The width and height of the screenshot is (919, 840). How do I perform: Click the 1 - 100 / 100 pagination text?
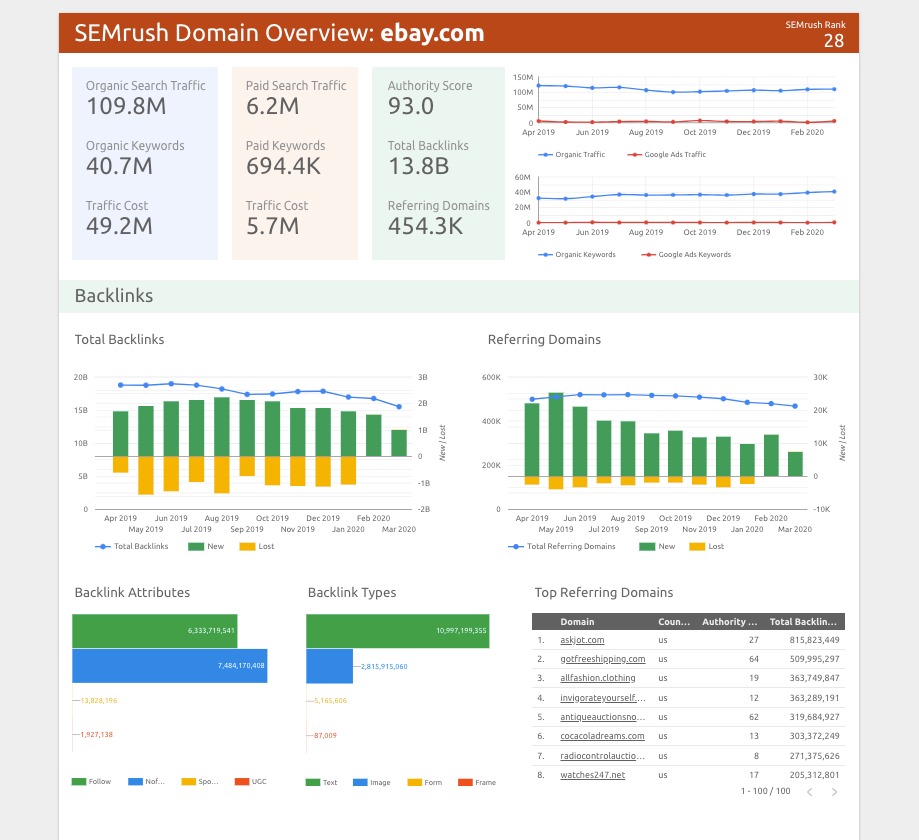(x=765, y=791)
